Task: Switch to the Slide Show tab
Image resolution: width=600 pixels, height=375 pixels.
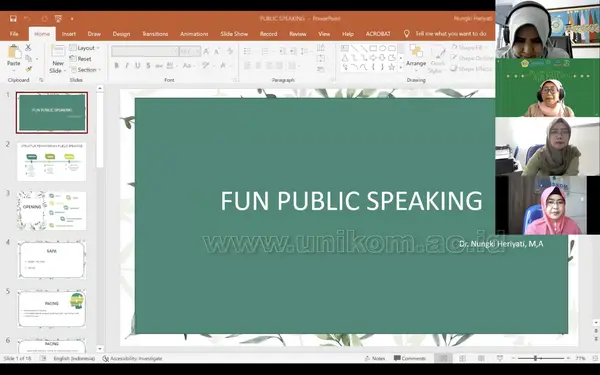Action: pos(234,34)
